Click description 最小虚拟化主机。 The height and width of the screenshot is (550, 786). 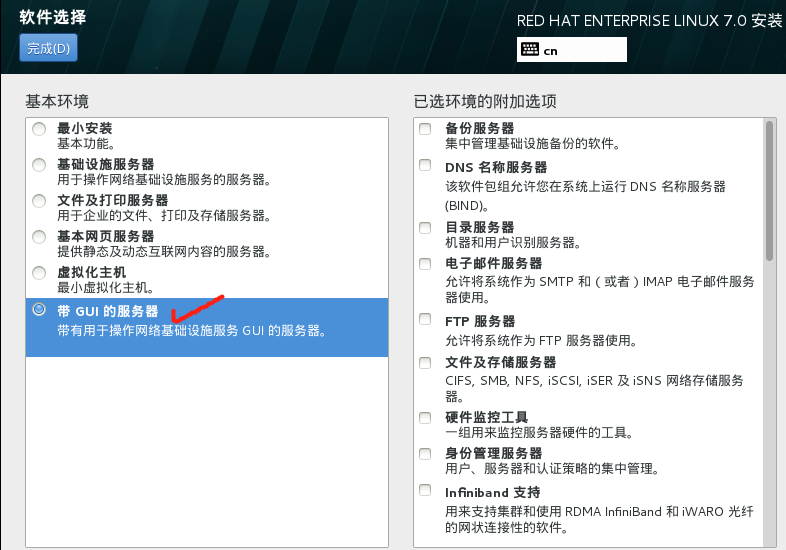106,287
